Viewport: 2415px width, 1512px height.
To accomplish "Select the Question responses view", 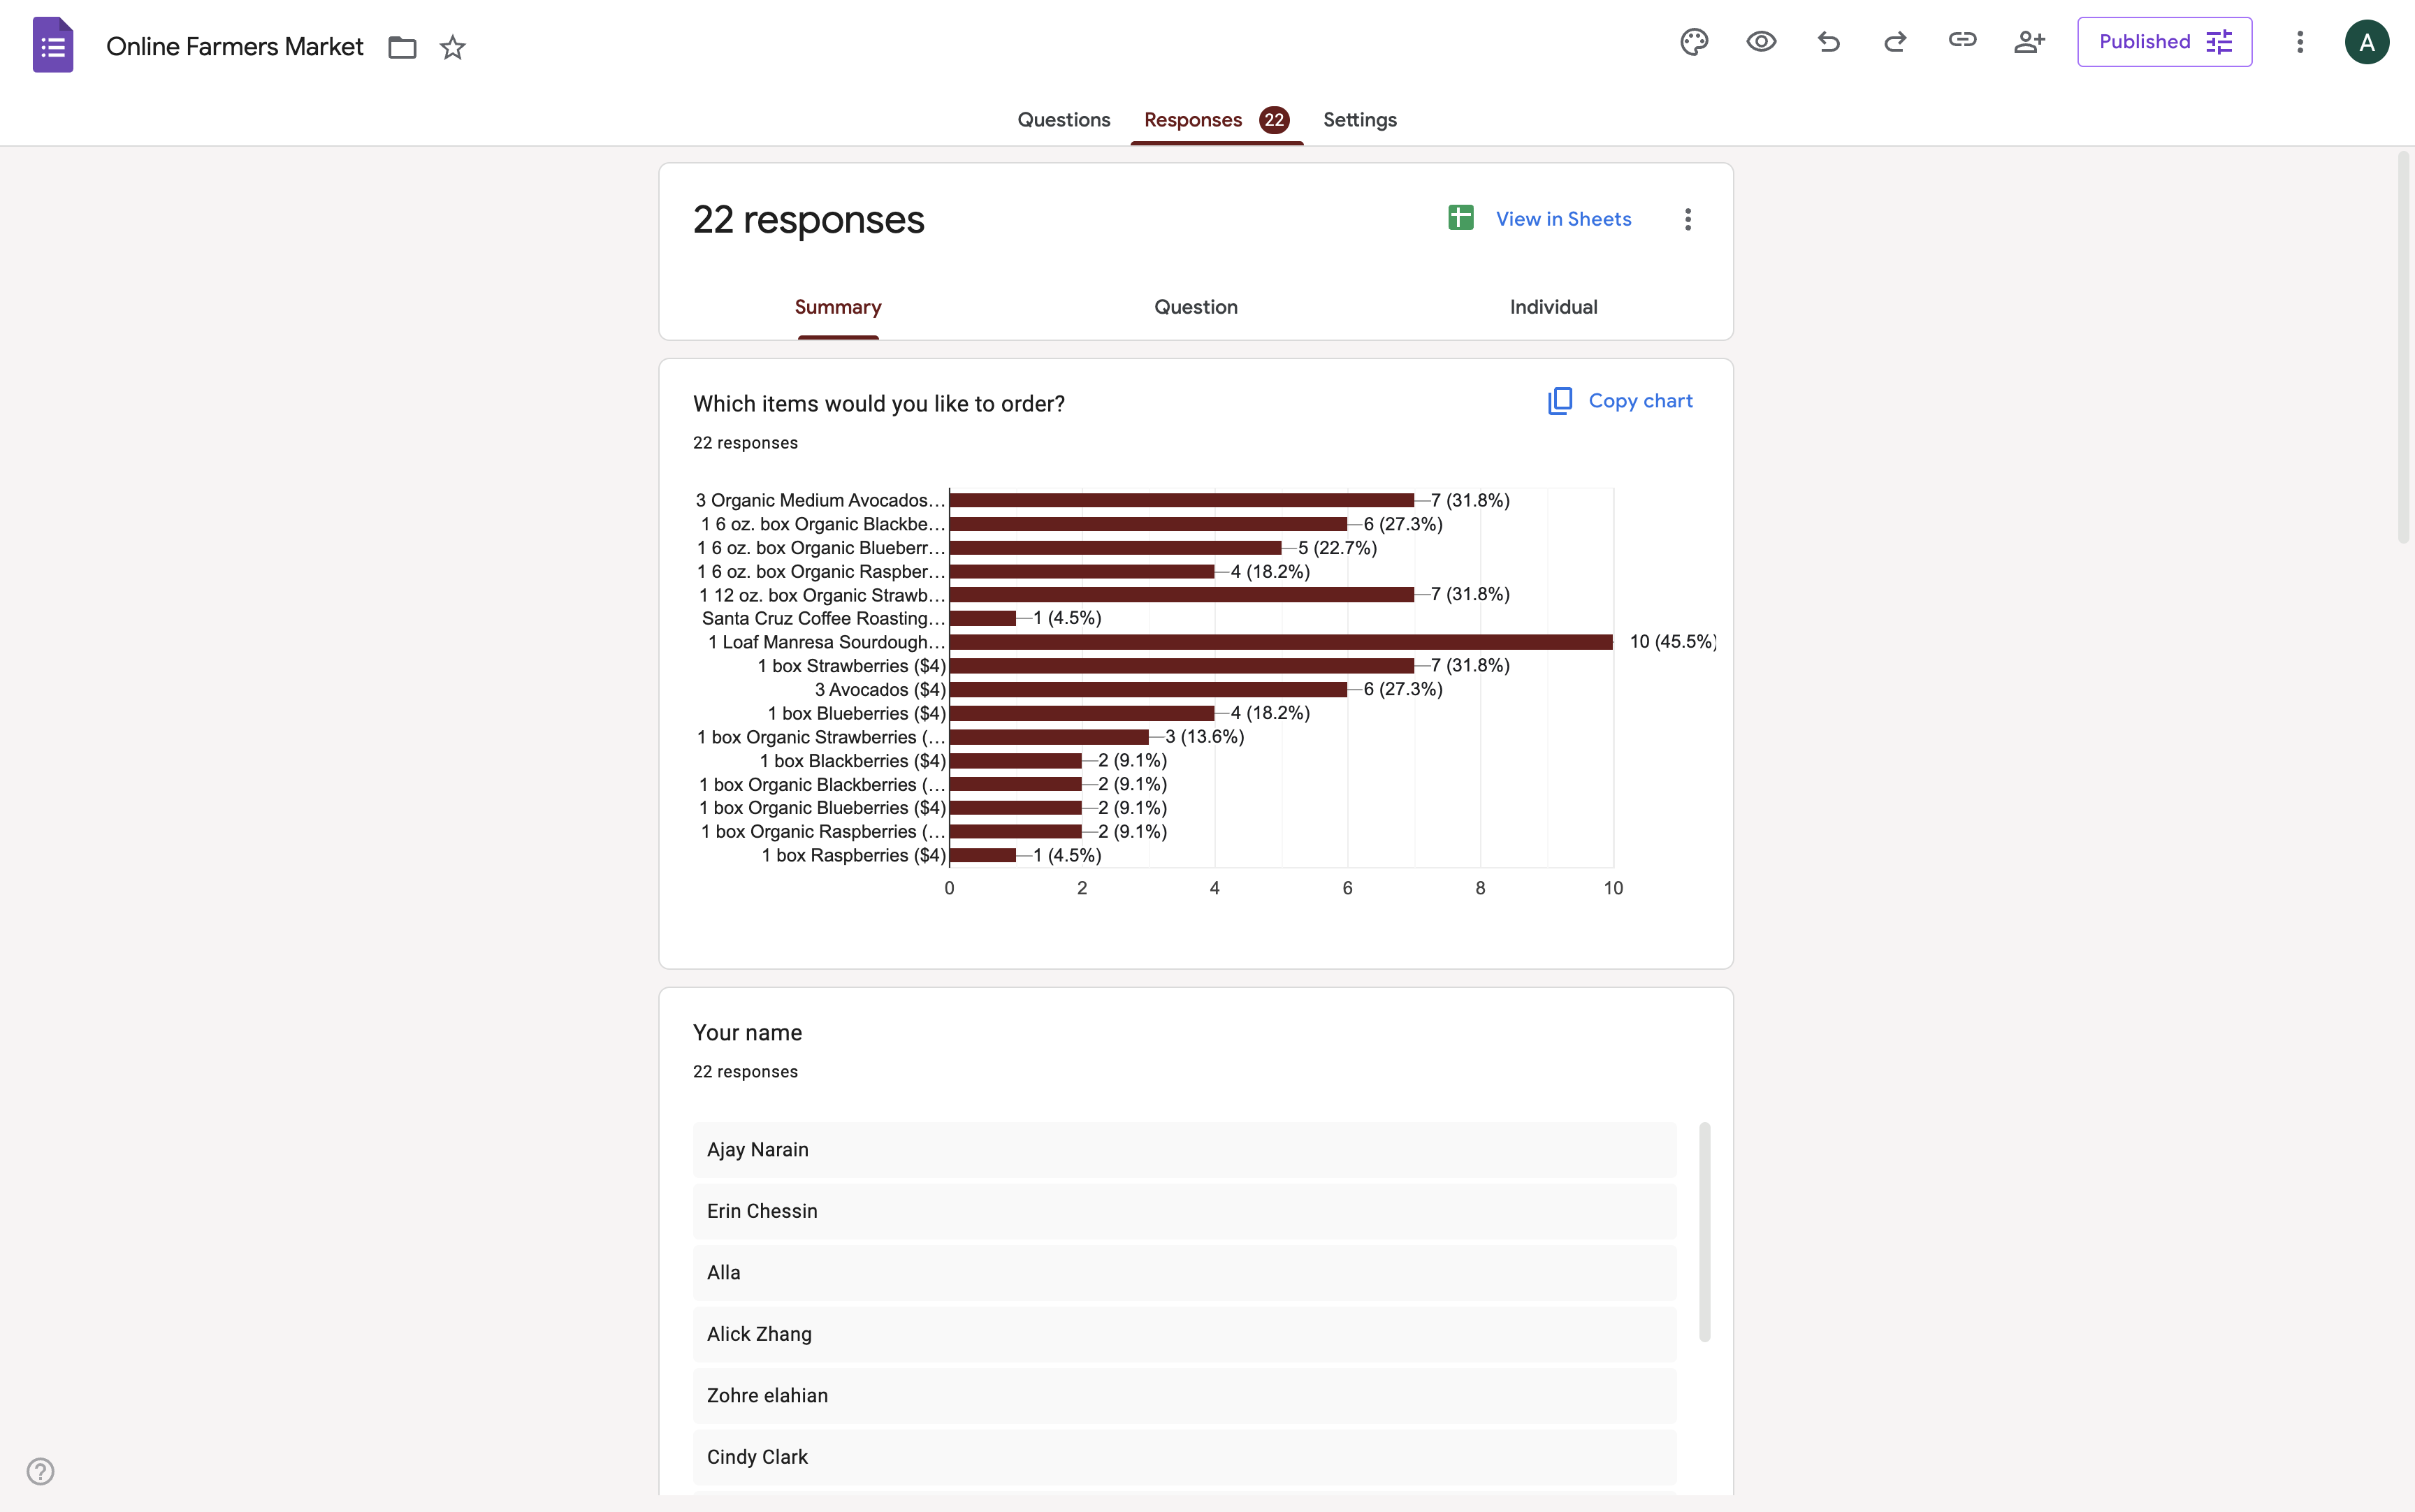I will 1195,307.
